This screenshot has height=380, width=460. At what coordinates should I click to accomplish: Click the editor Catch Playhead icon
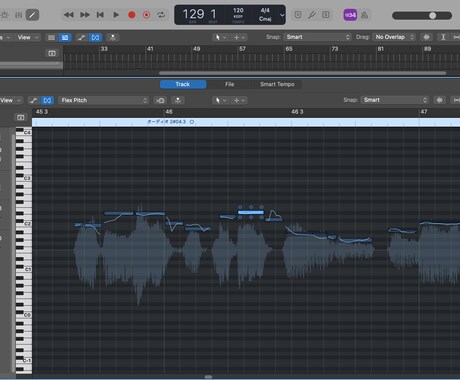click(x=178, y=100)
